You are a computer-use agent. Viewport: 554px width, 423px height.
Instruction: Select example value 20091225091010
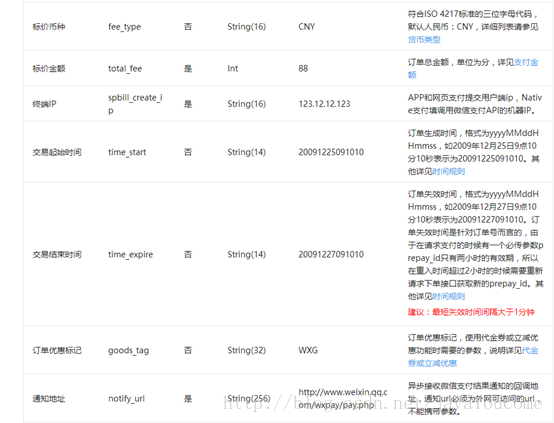[331, 152]
